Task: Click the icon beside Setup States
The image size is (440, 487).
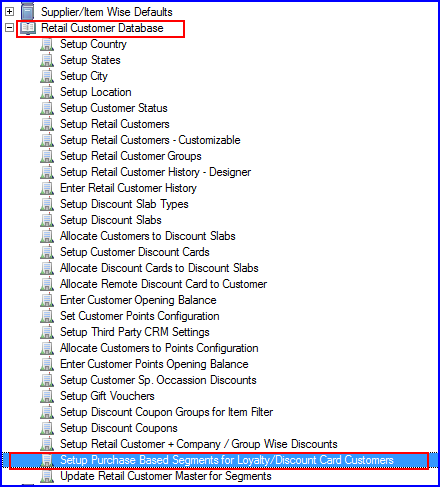Action: [x=47, y=60]
